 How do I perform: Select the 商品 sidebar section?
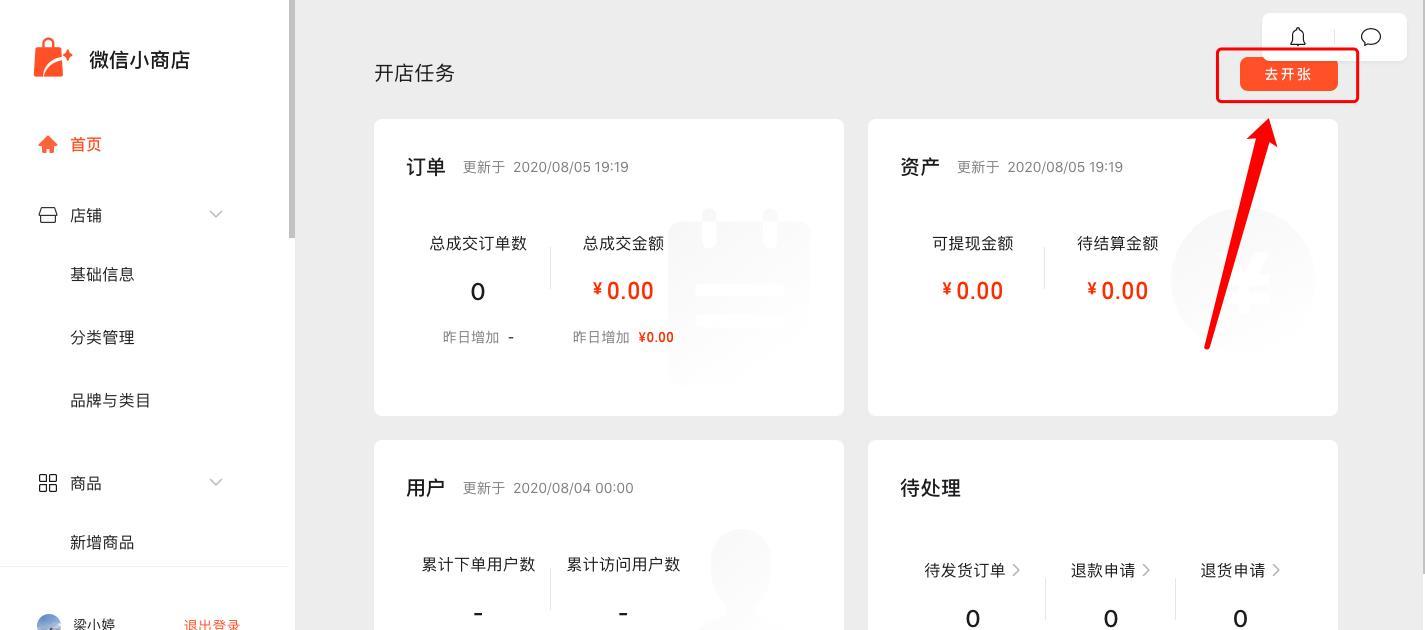pyautogui.click(x=86, y=483)
